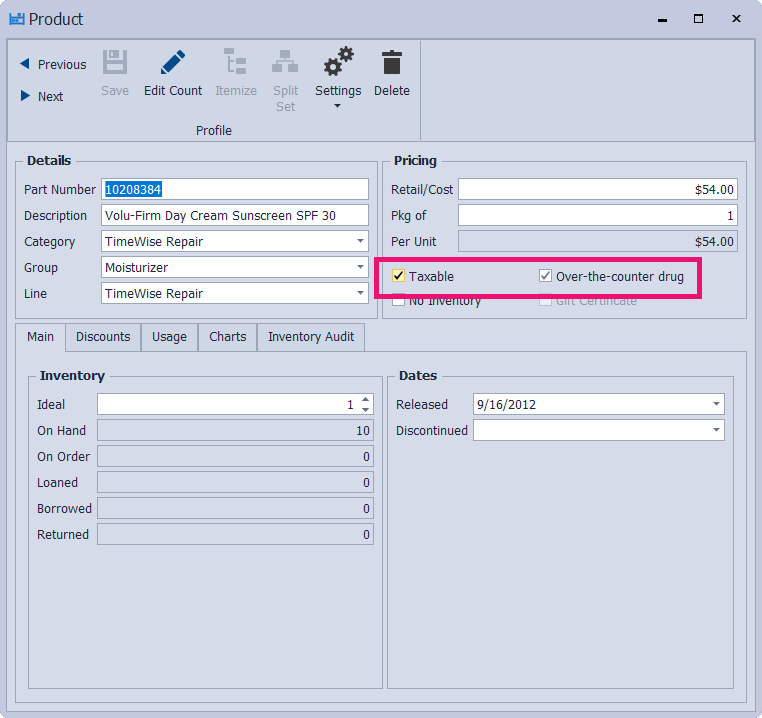Open the Discontinued date dropdown
This screenshot has height=718, width=762.
pos(716,430)
